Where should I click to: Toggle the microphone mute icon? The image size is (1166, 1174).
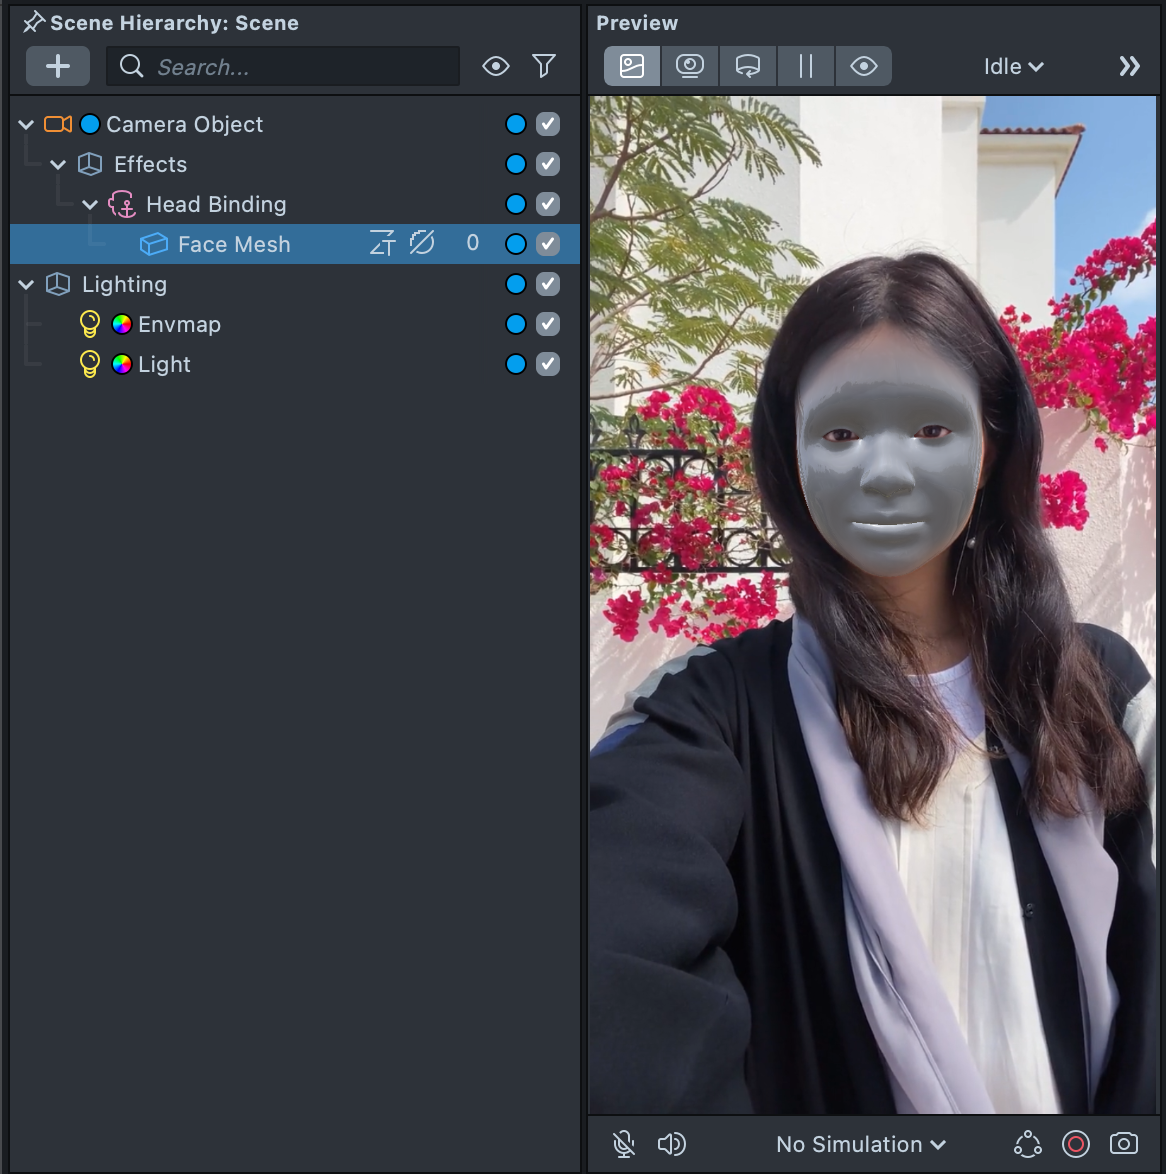(624, 1144)
